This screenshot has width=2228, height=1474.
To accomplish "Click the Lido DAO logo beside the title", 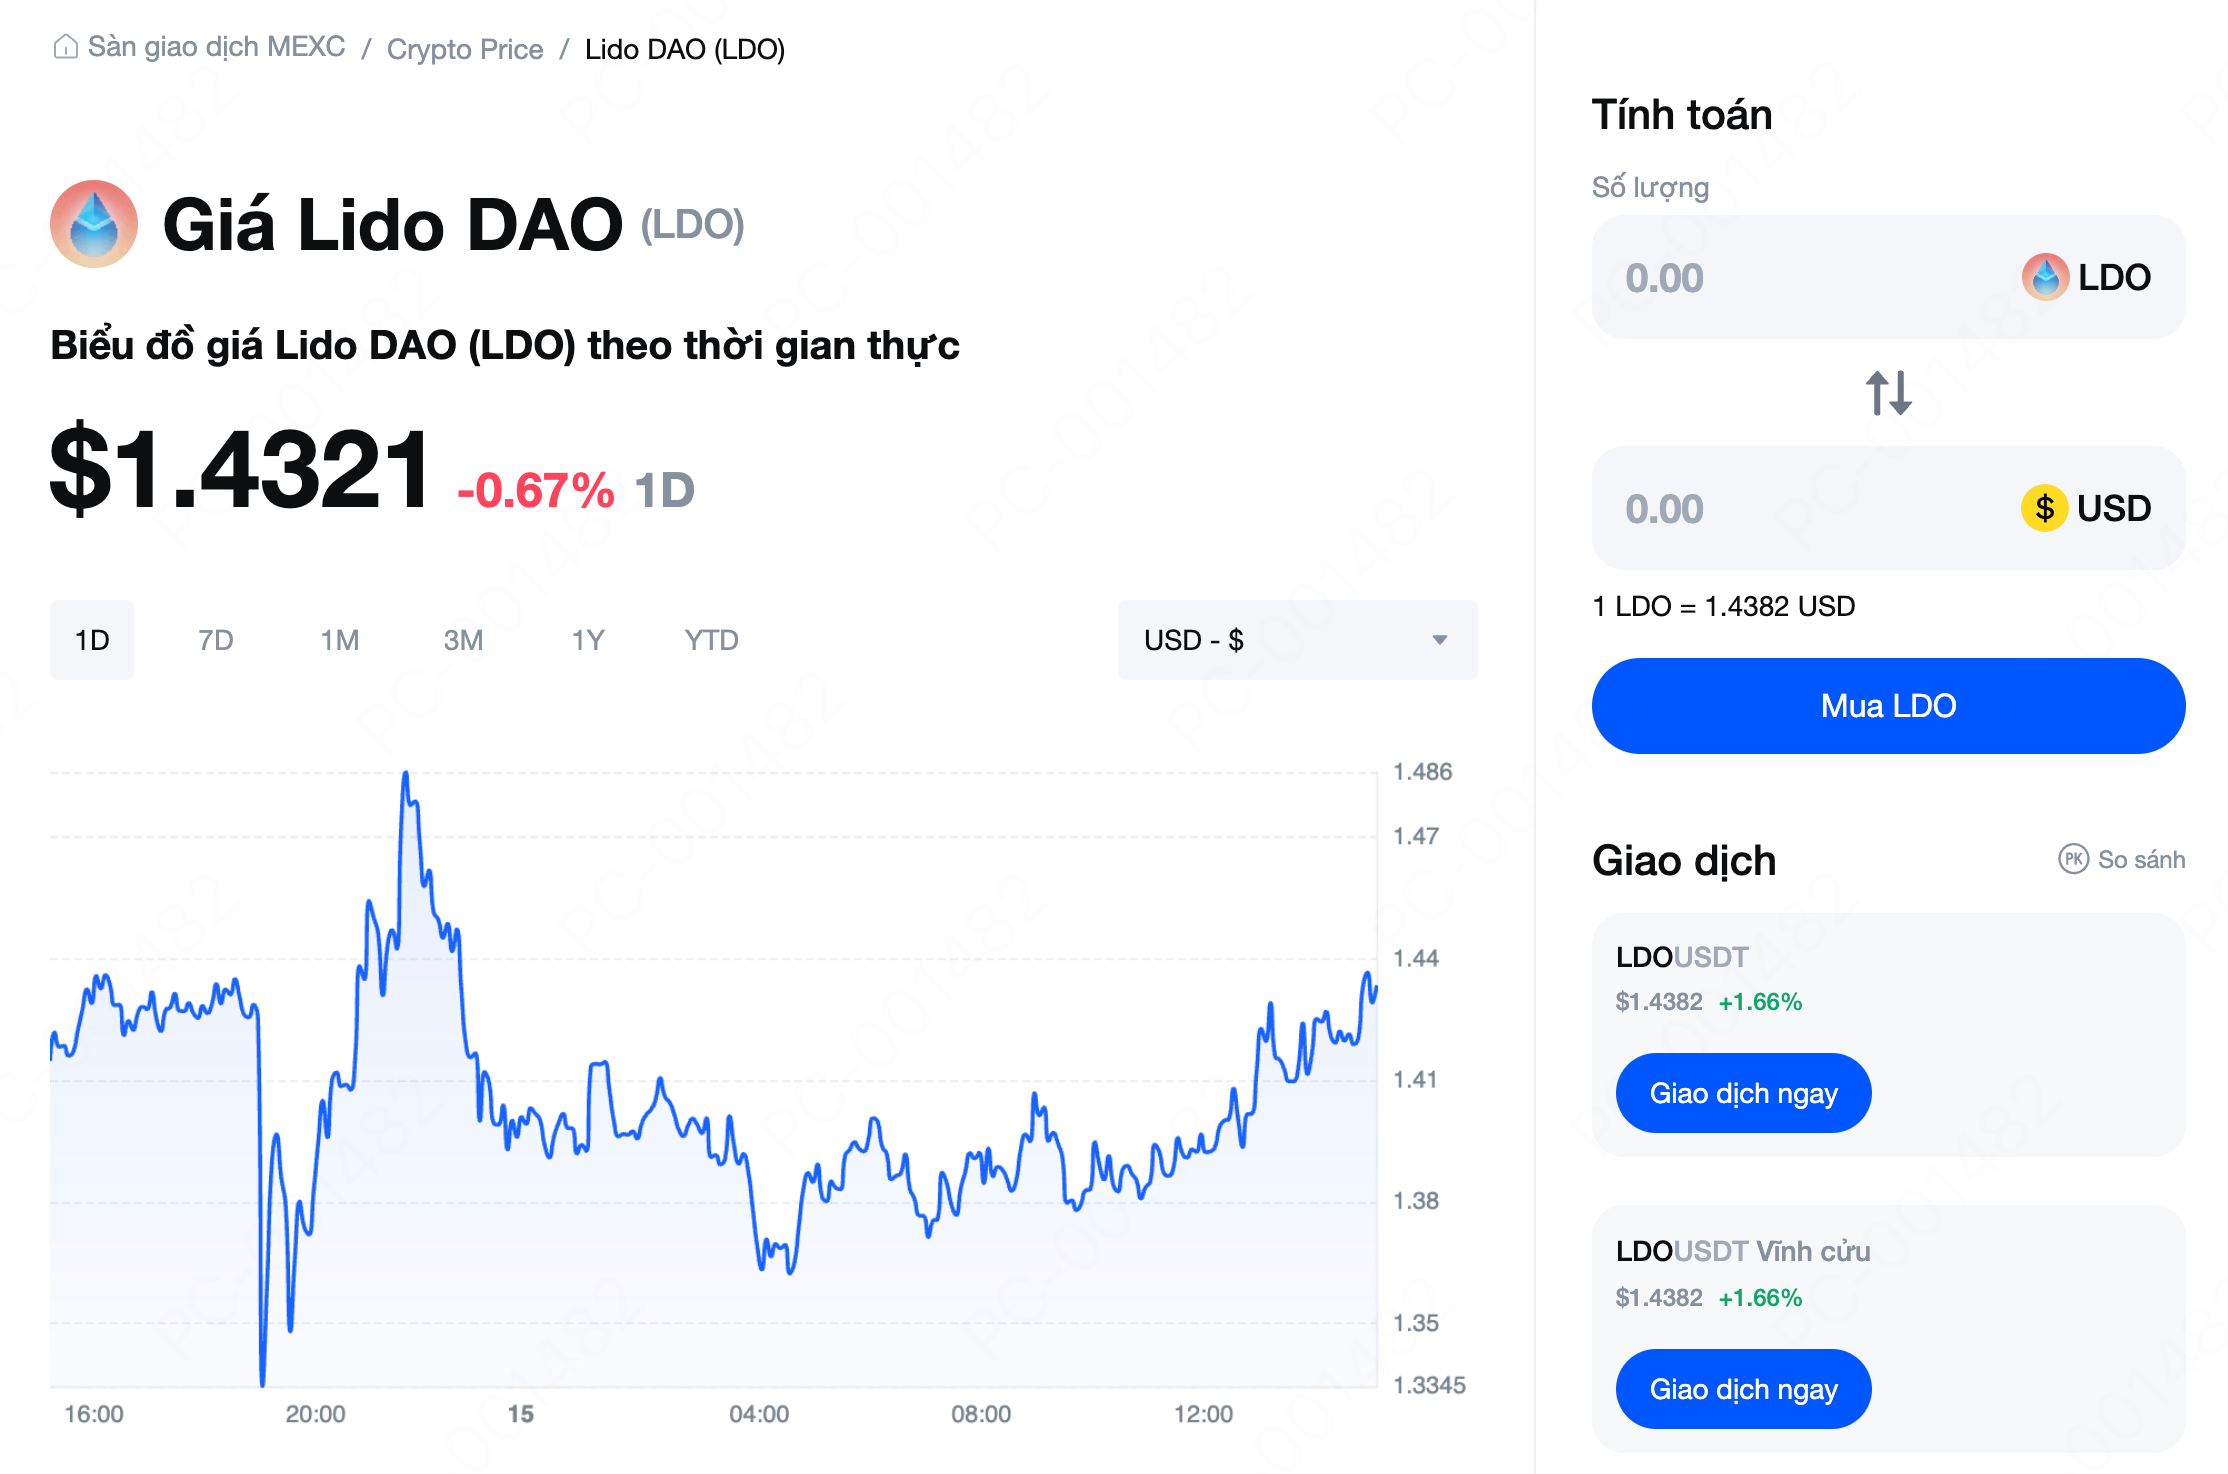I will click(x=94, y=224).
